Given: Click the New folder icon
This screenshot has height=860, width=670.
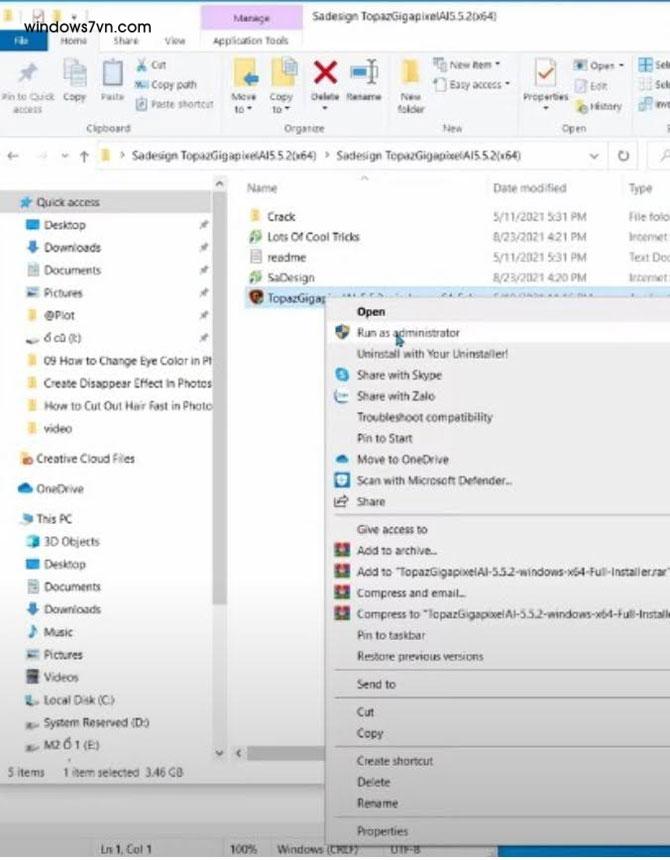Looking at the screenshot, I should (x=410, y=80).
